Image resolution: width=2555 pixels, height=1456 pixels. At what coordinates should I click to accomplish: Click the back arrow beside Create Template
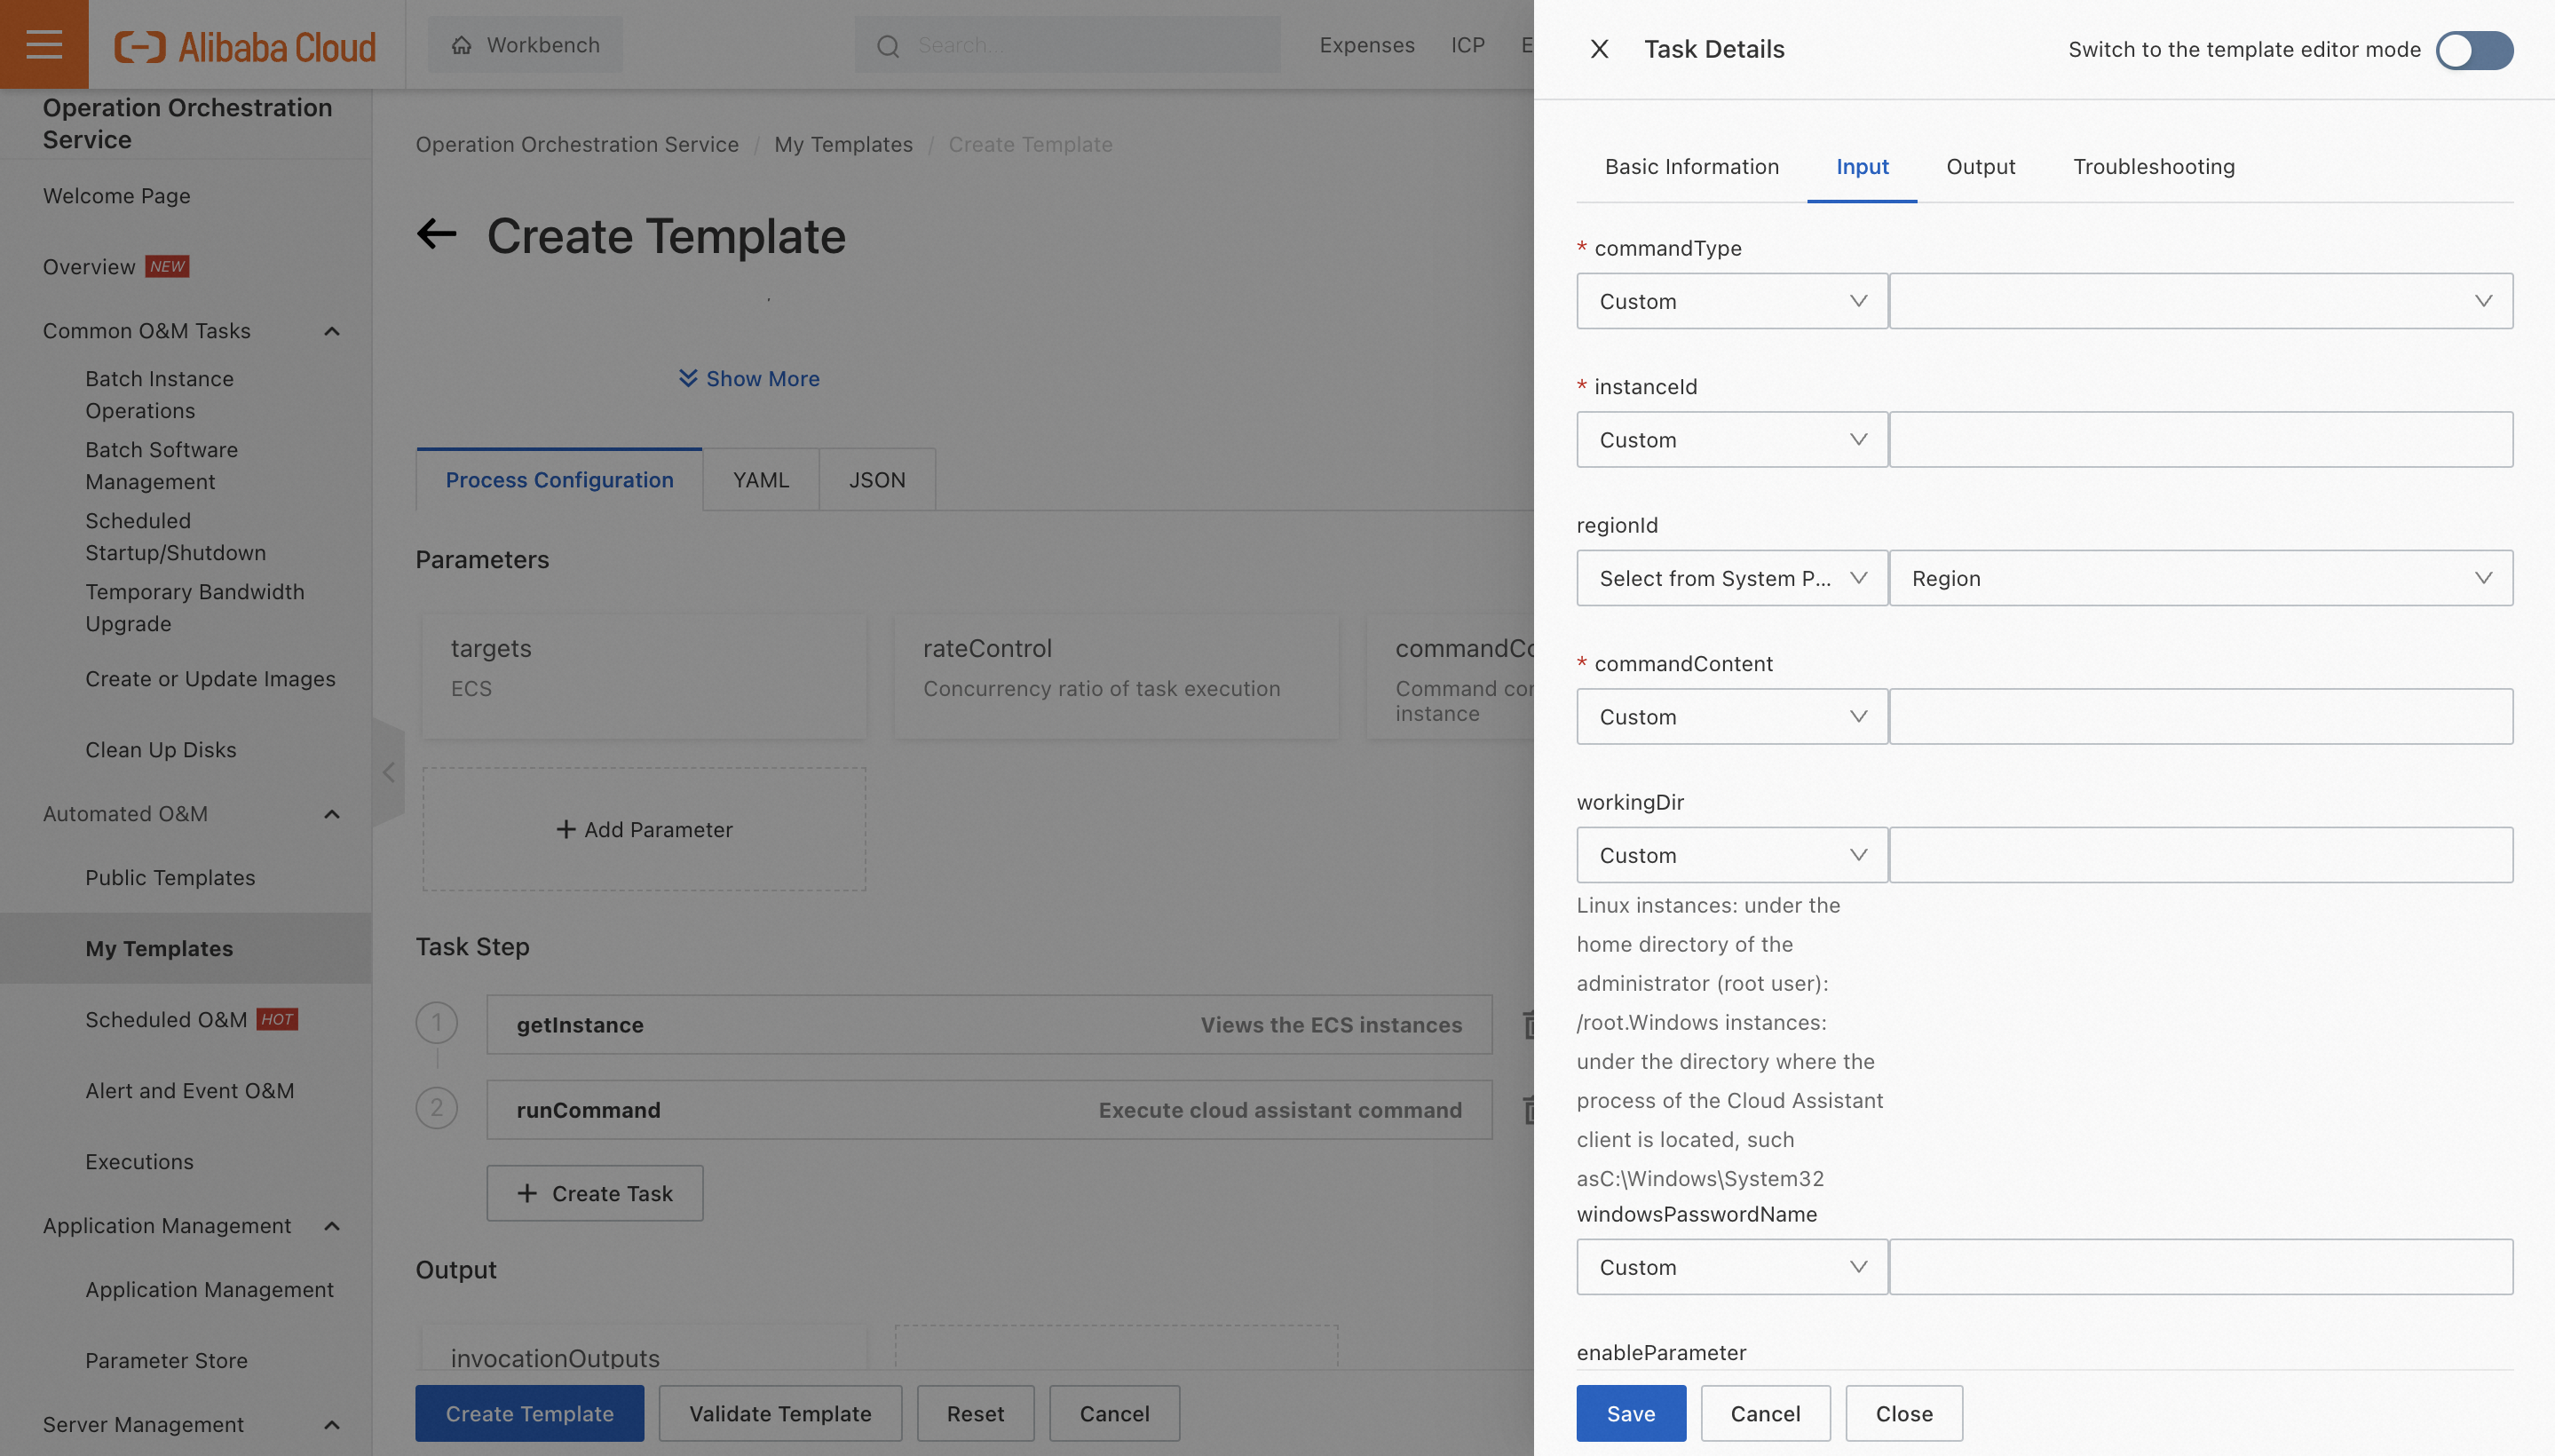pyautogui.click(x=436, y=234)
